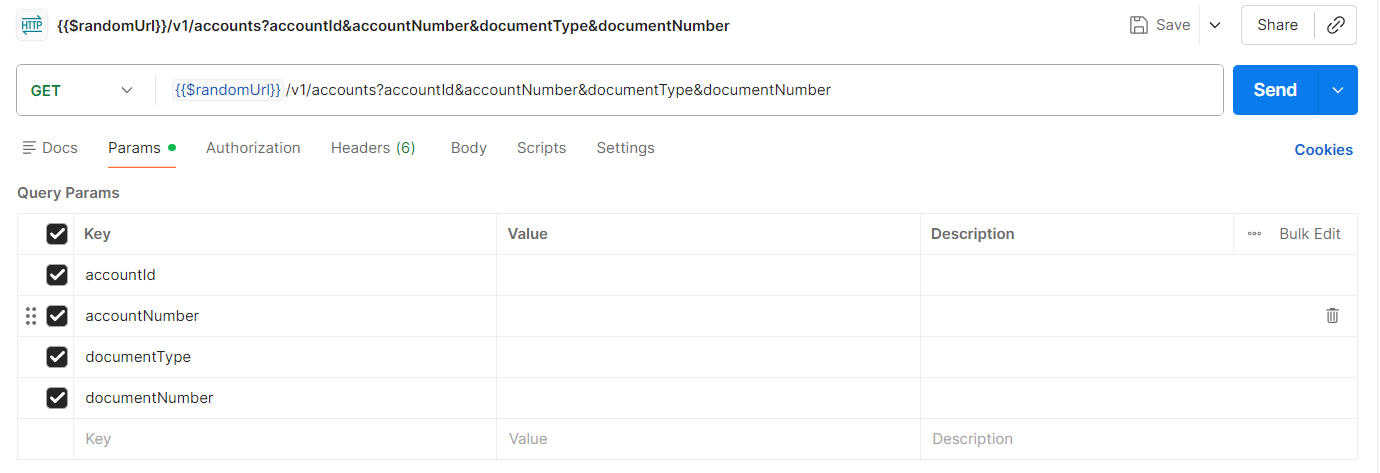1380x473 pixels.
Task: Uncheck the documentType parameter checkbox
Action: [x=57, y=357]
